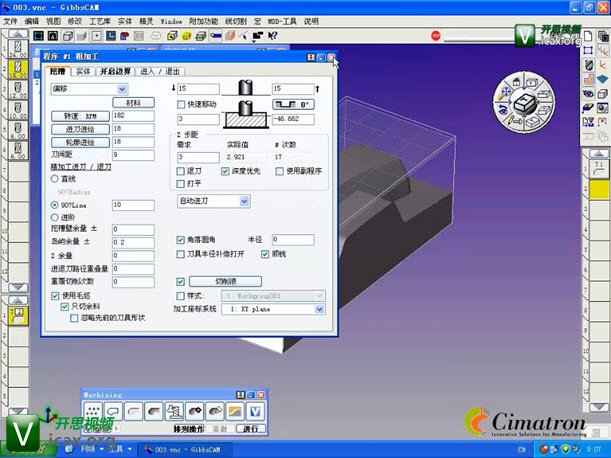Toggle the 快速移动 rapid move checkbox
This screenshot has height=458, width=611.
pos(181,104)
